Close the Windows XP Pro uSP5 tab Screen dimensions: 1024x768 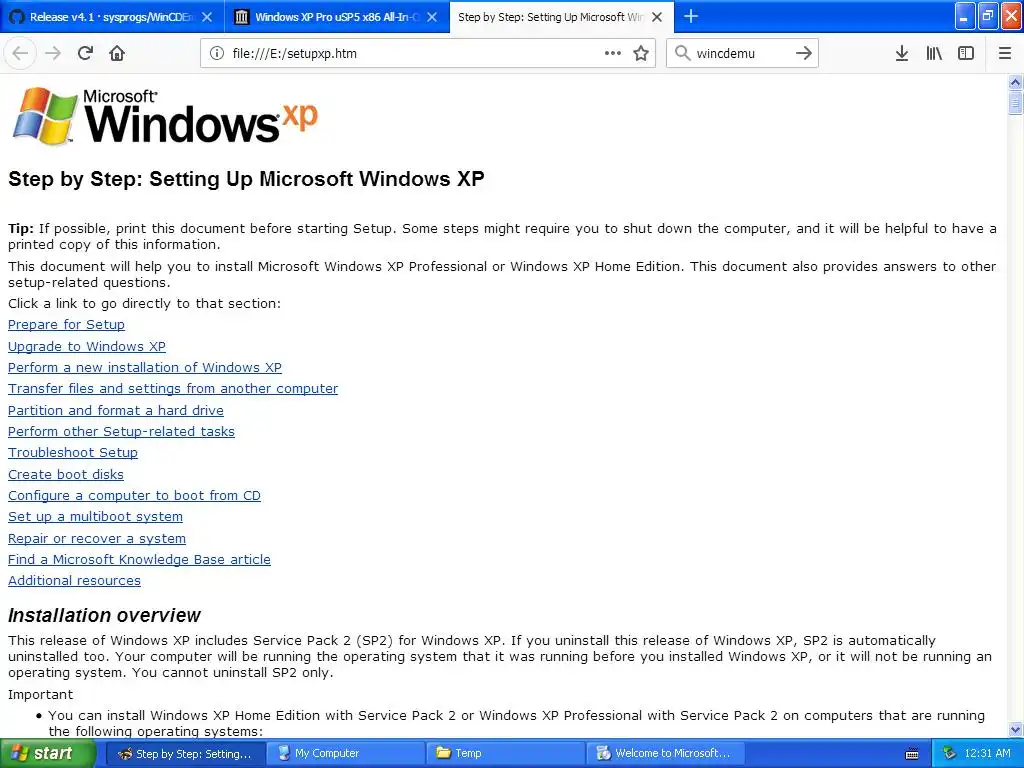(x=432, y=17)
